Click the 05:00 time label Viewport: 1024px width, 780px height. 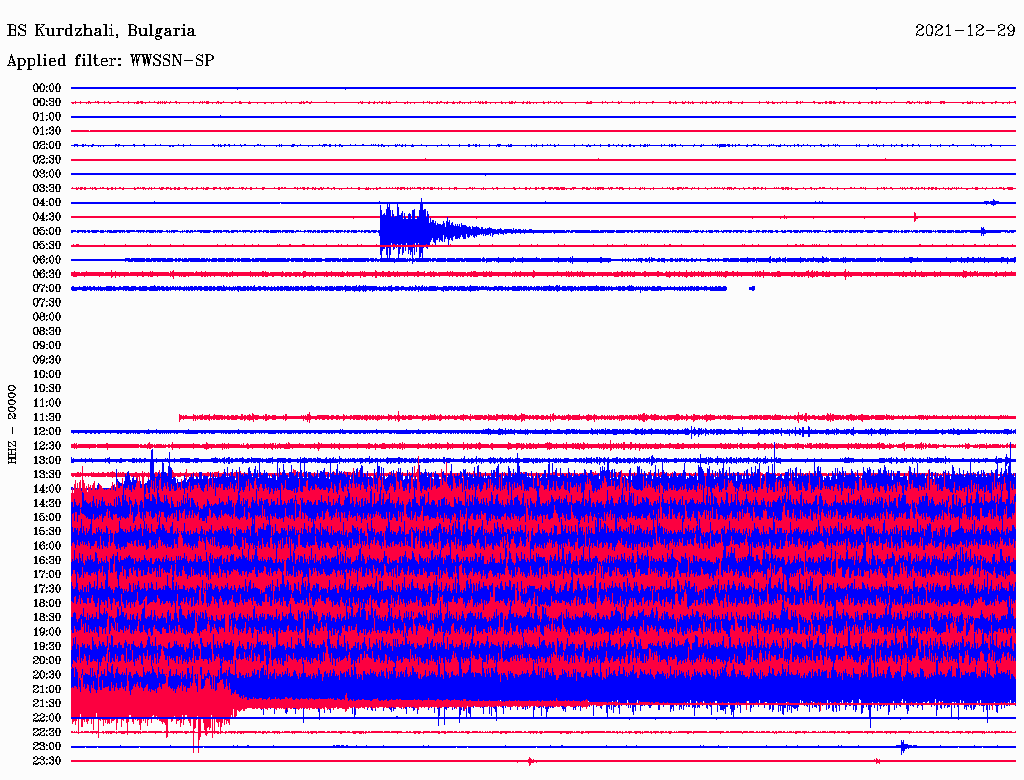47,231
